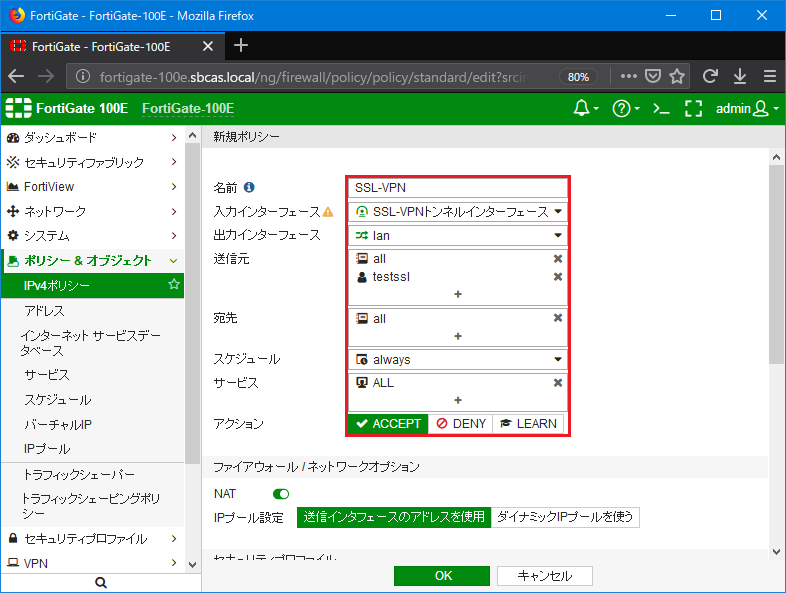Reload the current page
This screenshot has height=593, width=786.
pos(710,77)
